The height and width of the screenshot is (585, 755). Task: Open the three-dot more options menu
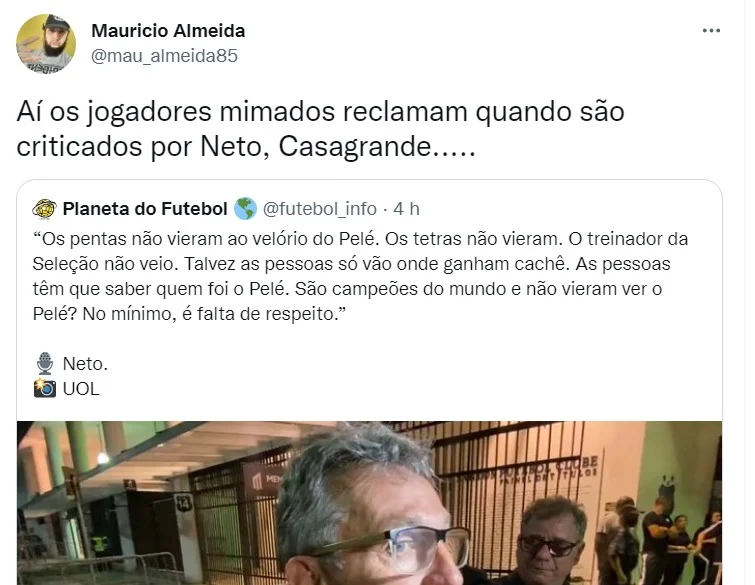coord(711,30)
